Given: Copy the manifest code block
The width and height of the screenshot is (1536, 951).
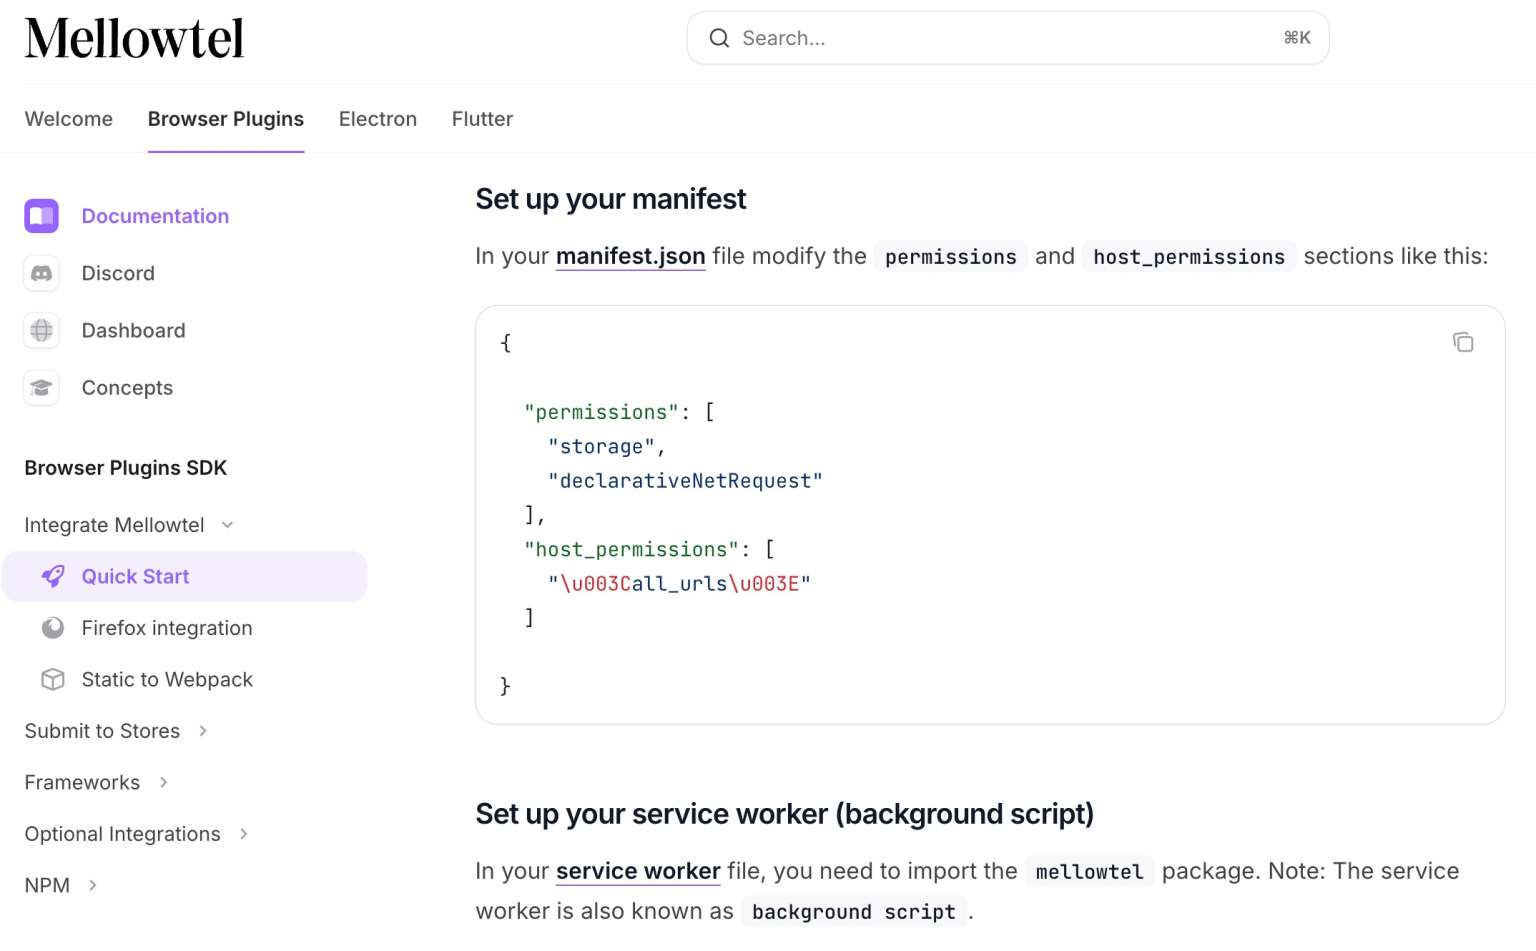Looking at the screenshot, I should 1462,343.
